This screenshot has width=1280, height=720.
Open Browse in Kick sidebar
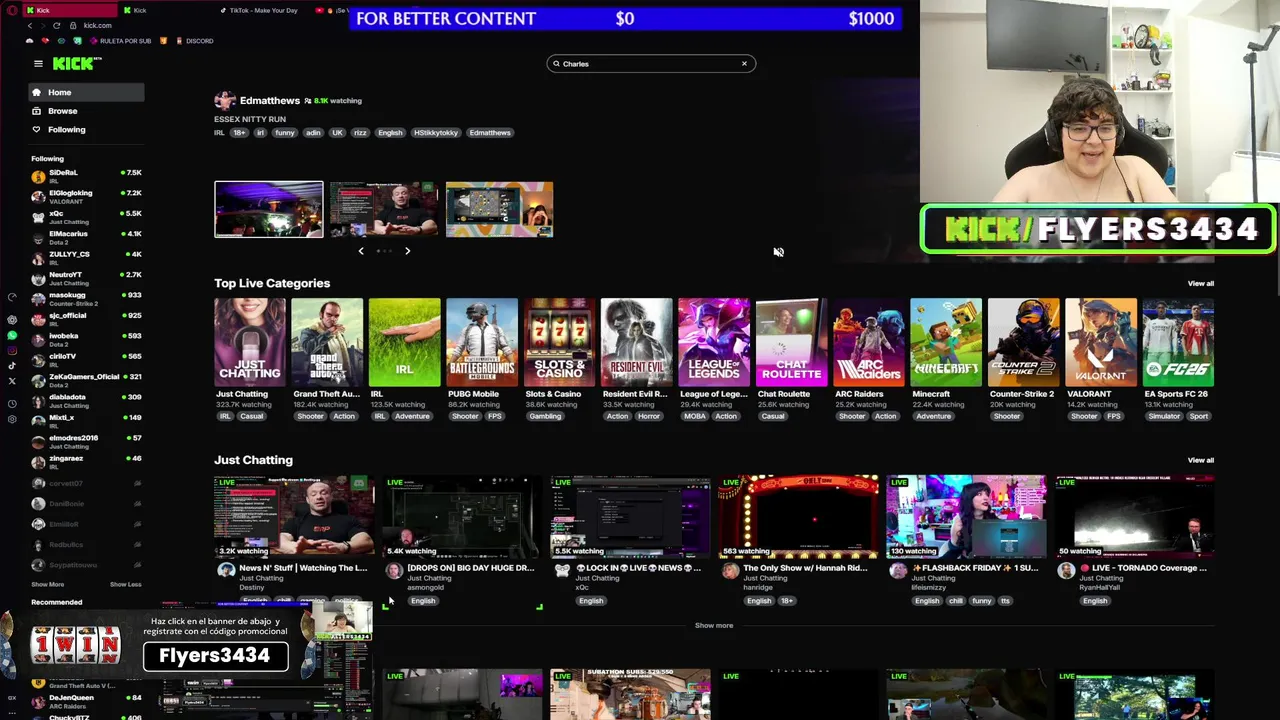(86, 111)
